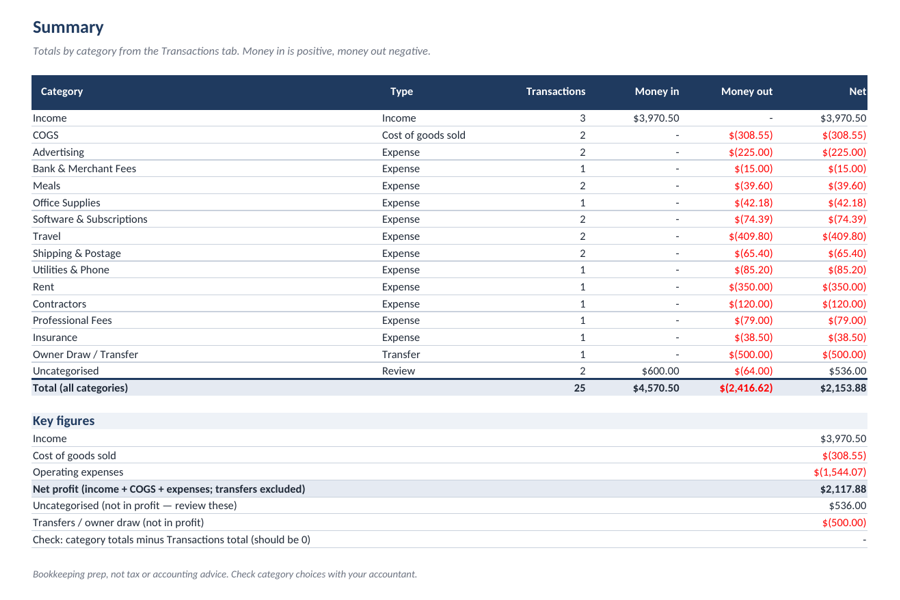The width and height of the screenshot is (900, 600).
Task: Click the Check: category totals label
Action: click(171, 540)
